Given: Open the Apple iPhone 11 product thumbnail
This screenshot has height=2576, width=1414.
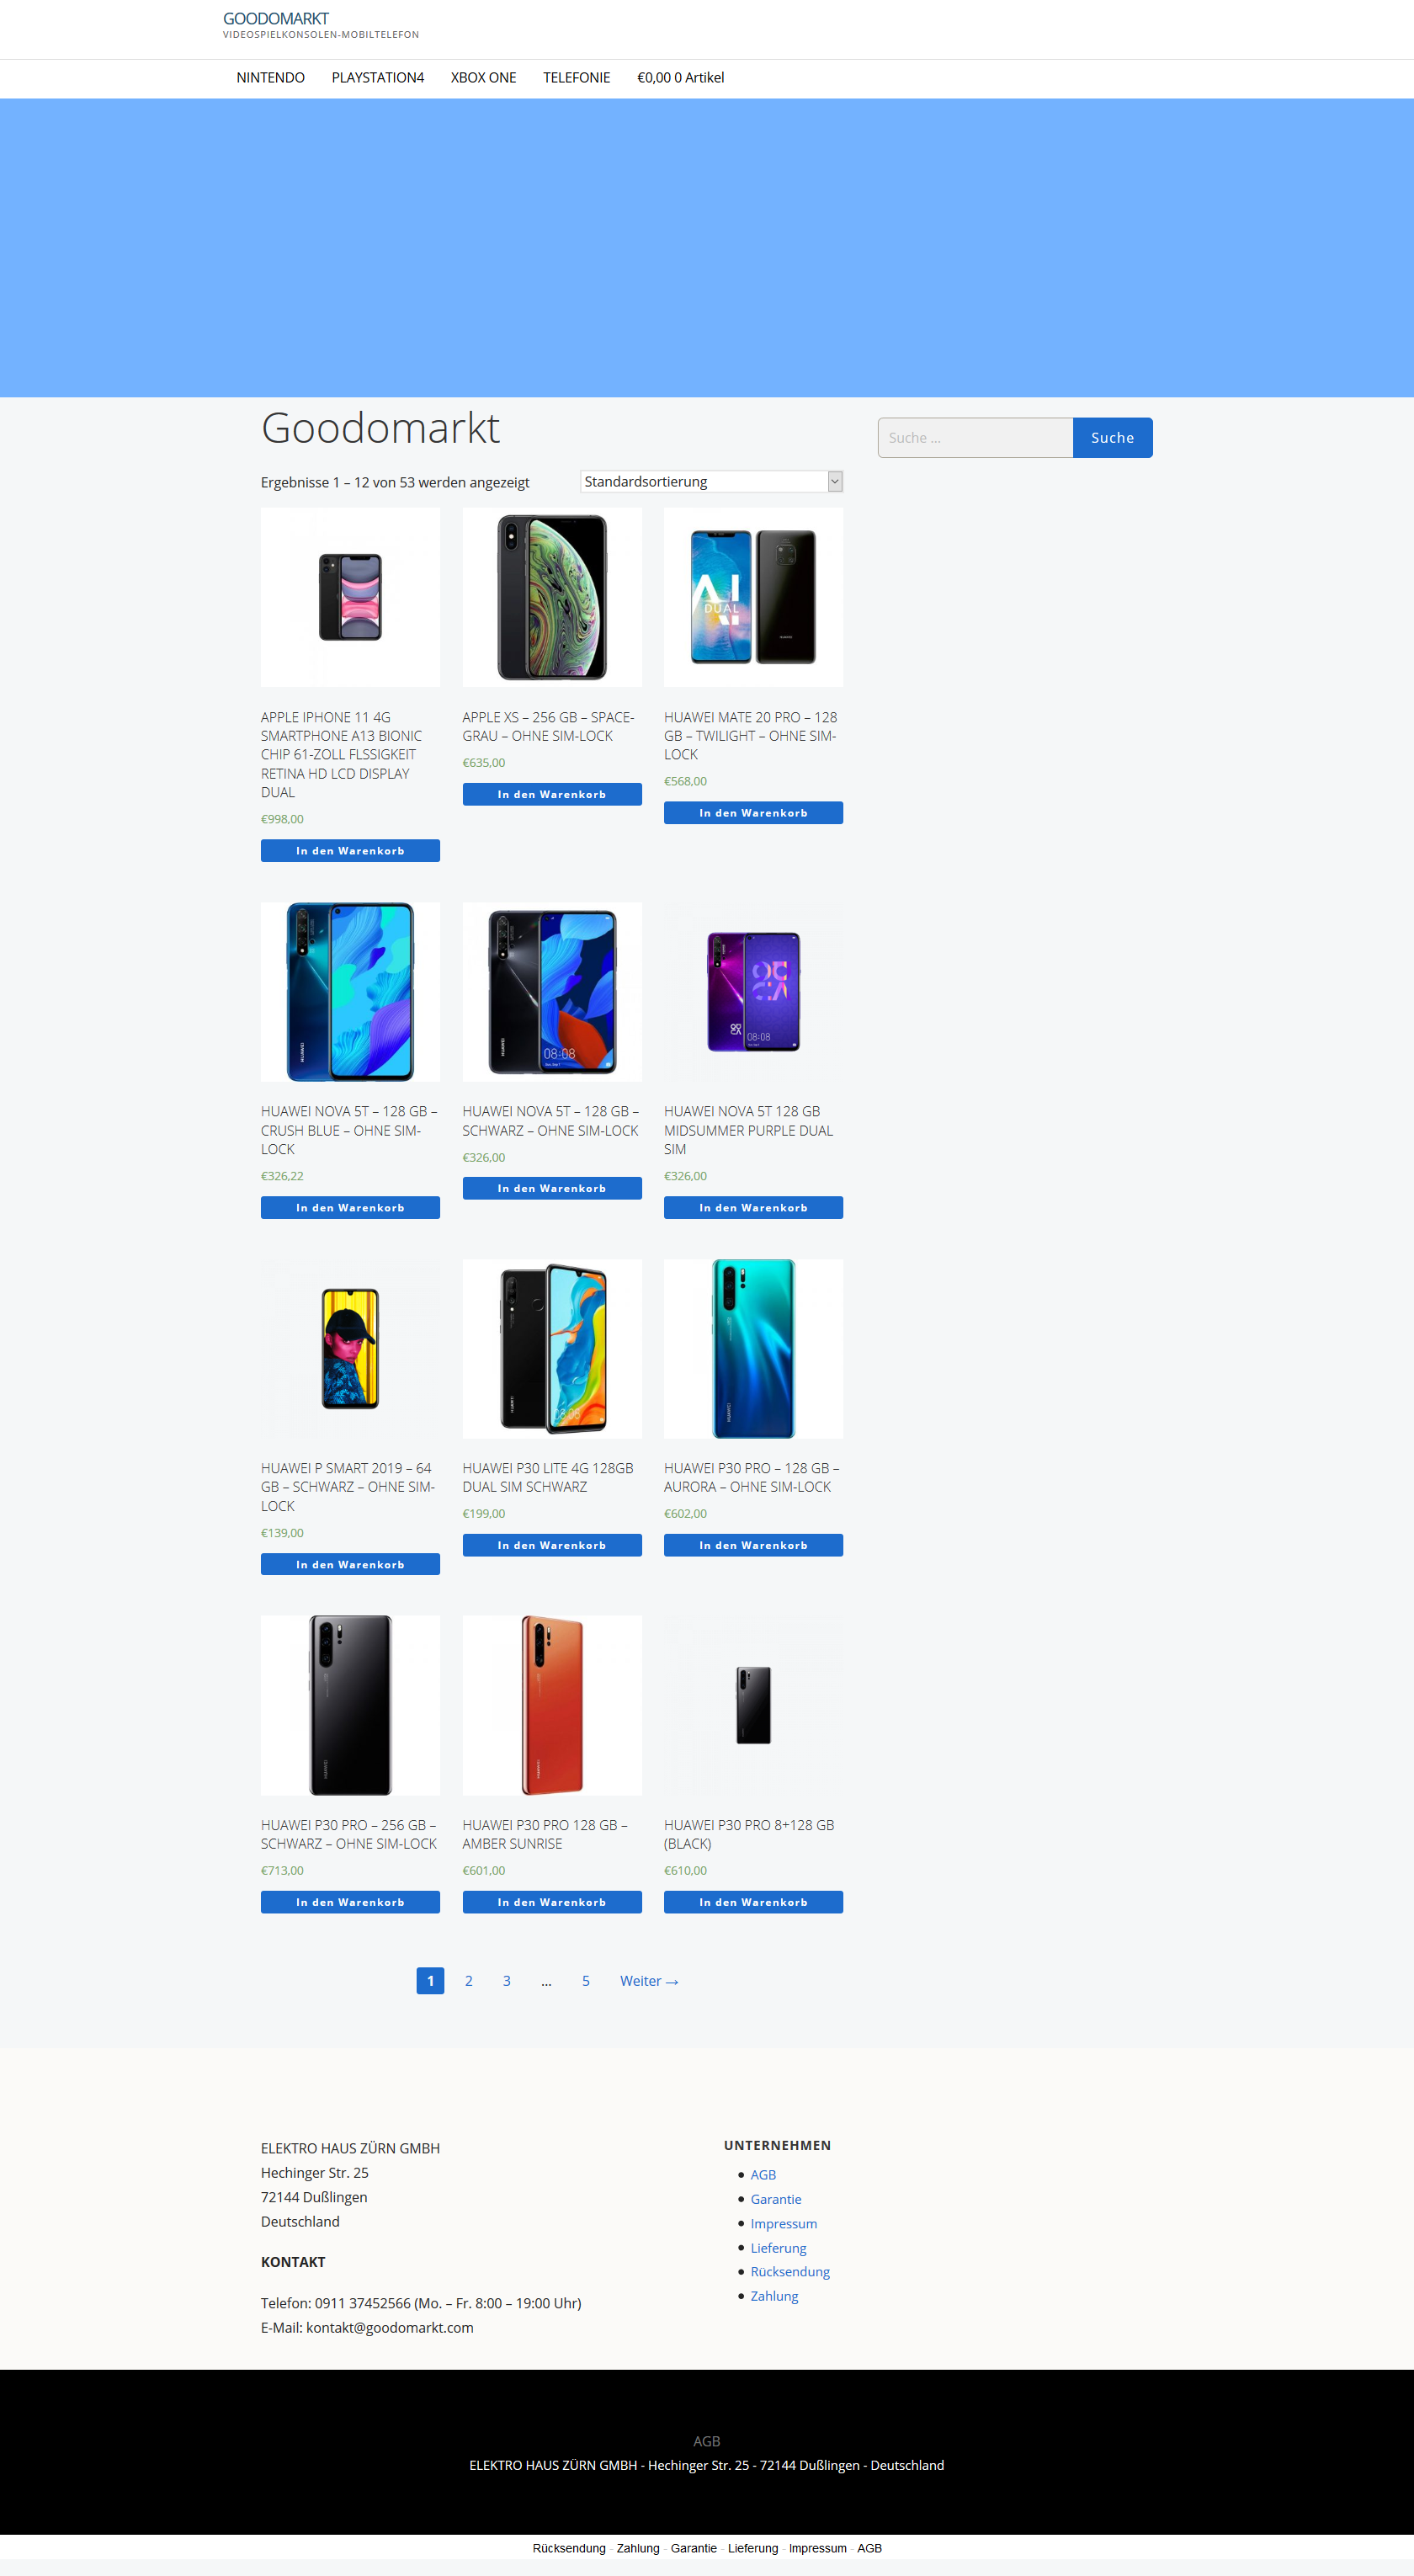Looking at the screenshot, I should [x=350, y=597].
